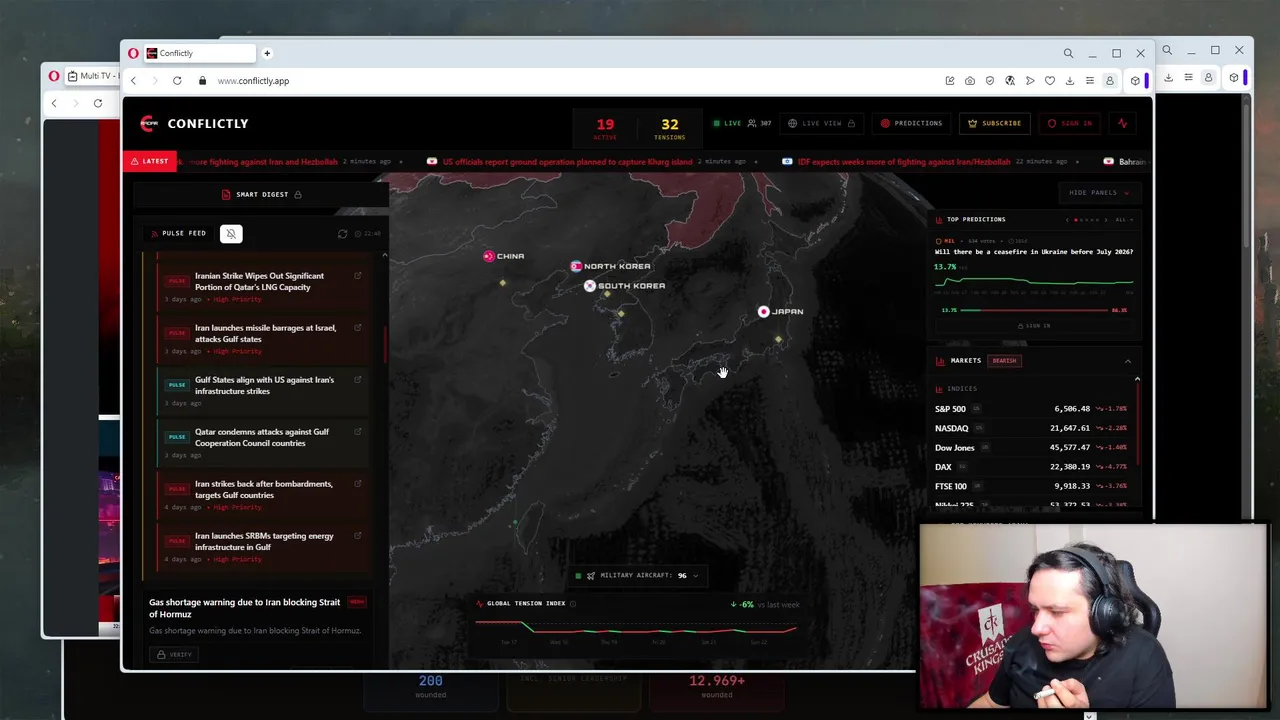Click Verify on gas shortage warning

[x=173, y=654]
